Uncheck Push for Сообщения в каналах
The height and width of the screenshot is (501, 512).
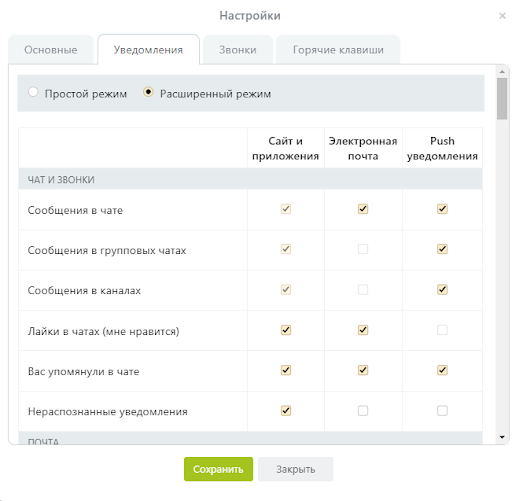point(442,289)
